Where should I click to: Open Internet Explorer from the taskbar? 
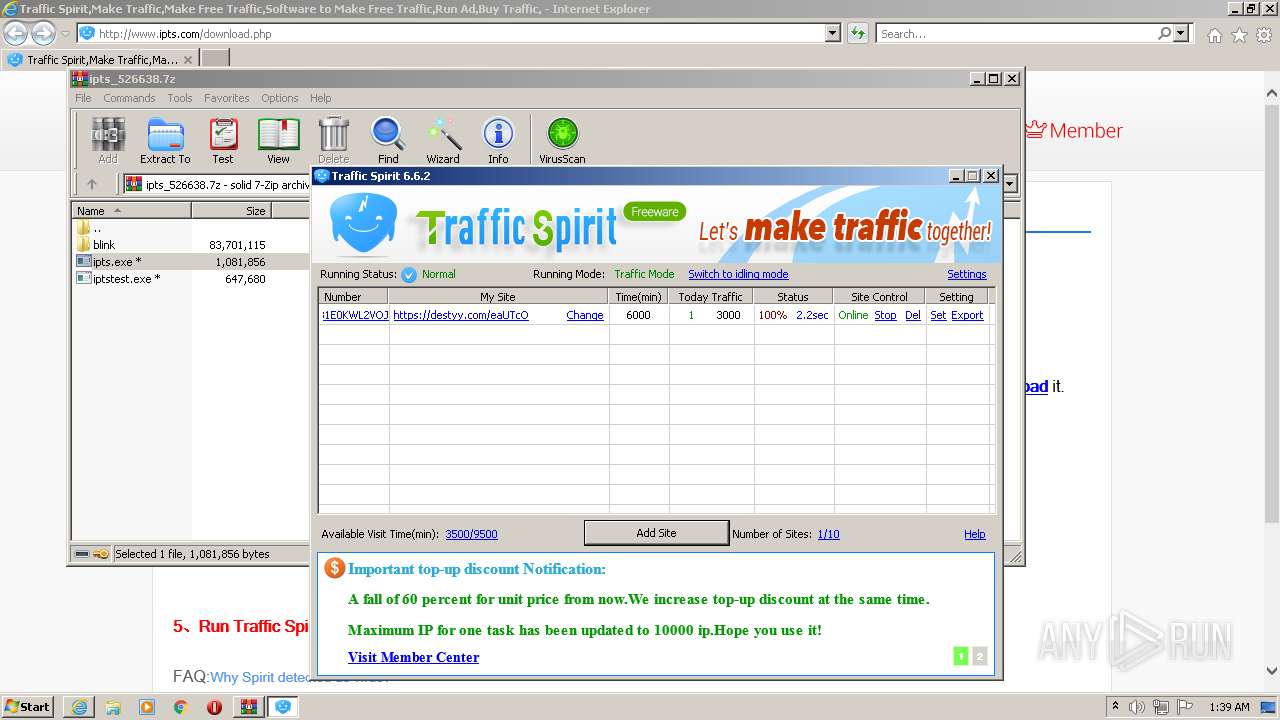[x=79, y=707]
